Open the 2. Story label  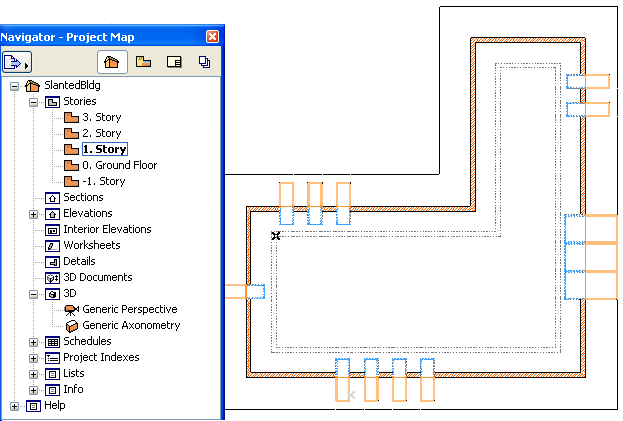pos(102,133)
